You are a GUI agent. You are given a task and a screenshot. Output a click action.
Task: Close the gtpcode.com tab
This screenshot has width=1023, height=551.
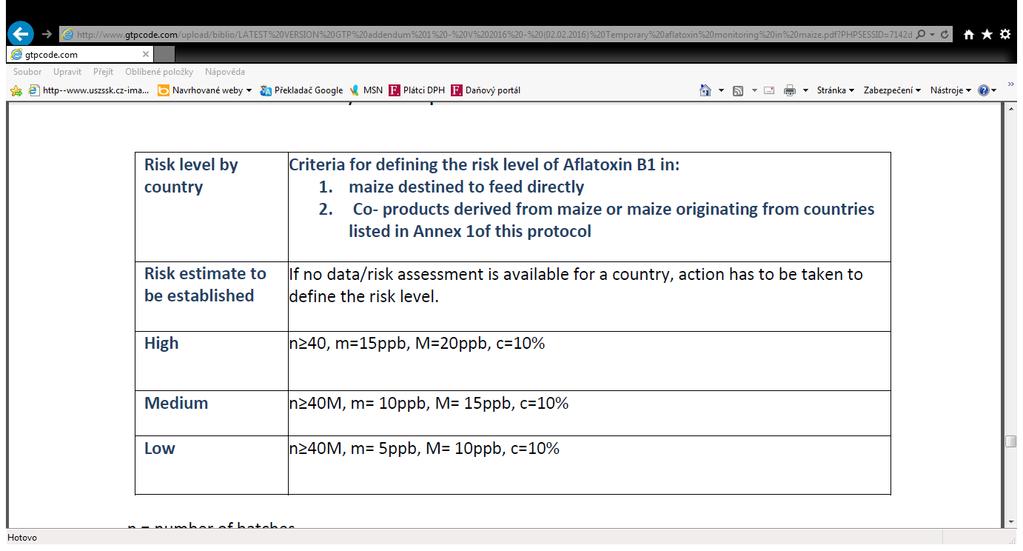coord(145,54)
